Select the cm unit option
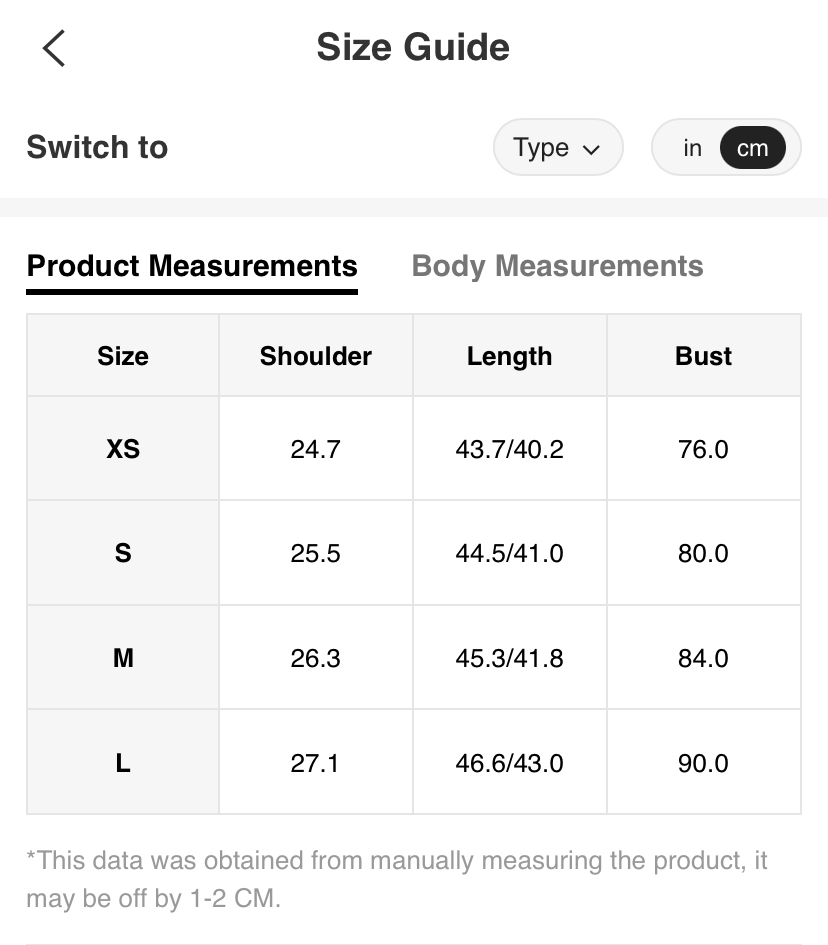The height and width of the screenshot is (945, 828). (x=752, y=148)
